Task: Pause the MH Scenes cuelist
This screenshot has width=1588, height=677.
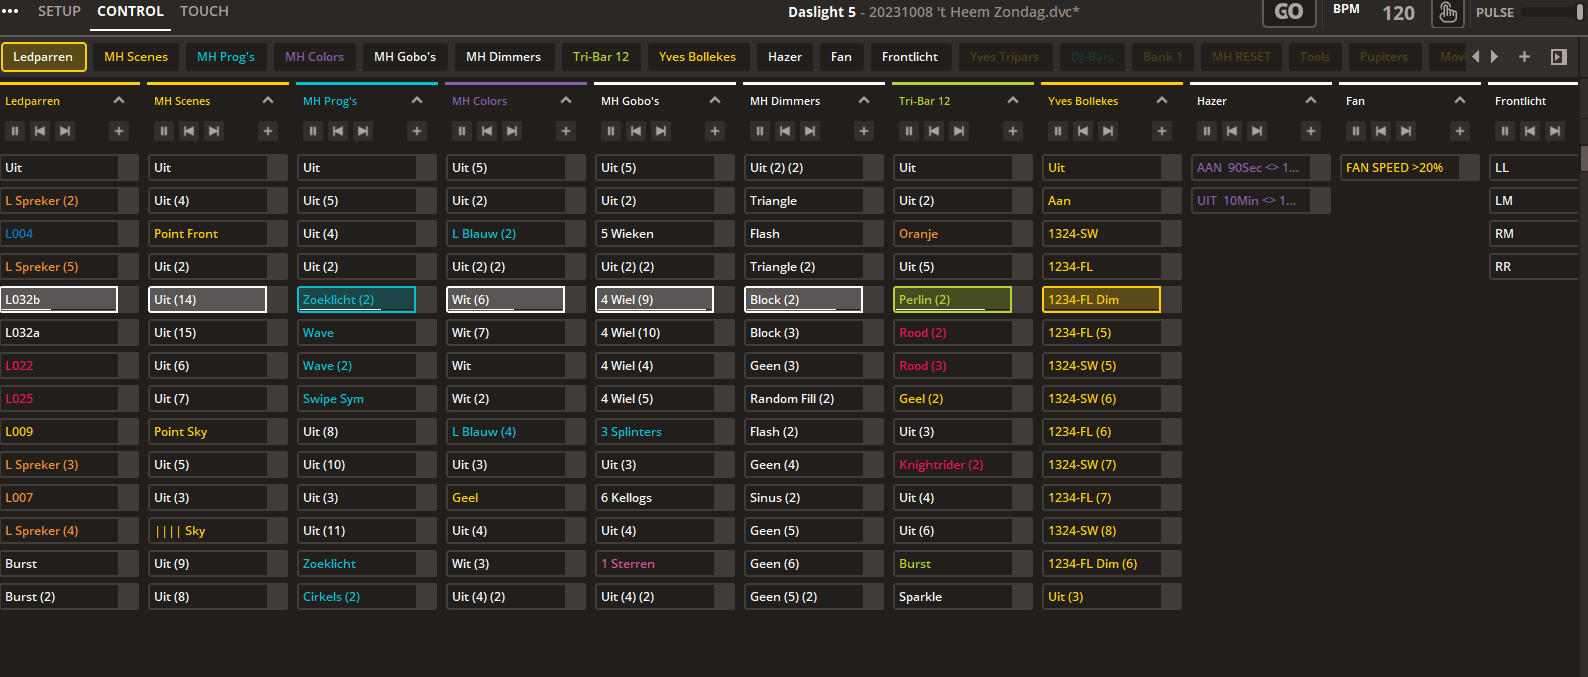Action: pos(164,131)
